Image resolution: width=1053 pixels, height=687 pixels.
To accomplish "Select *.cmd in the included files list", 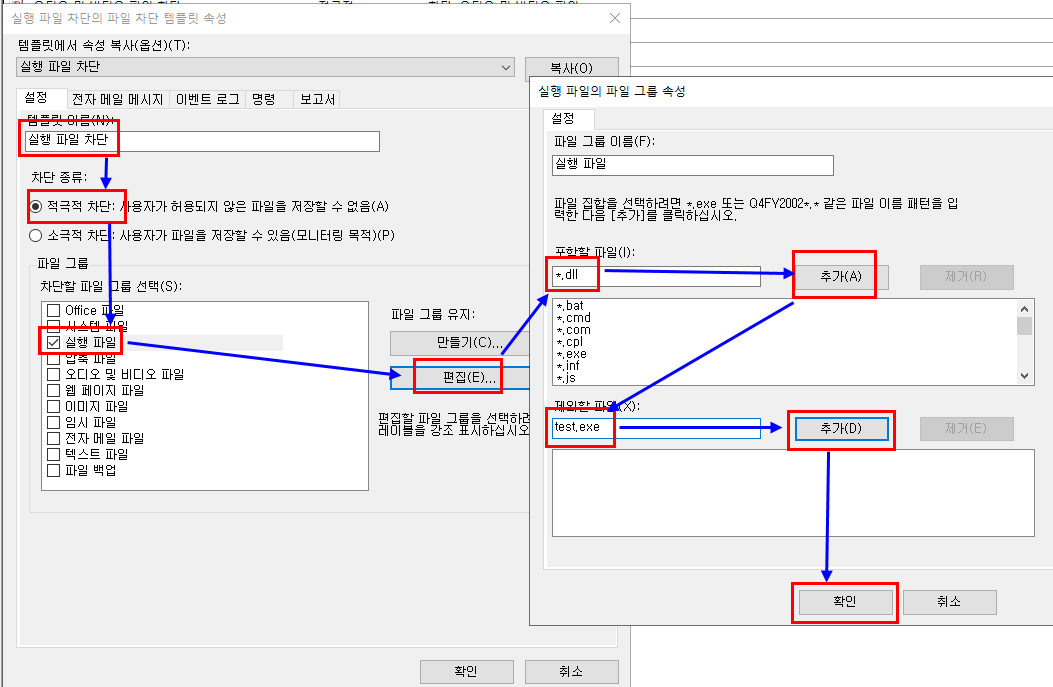I will coord(573,318).
